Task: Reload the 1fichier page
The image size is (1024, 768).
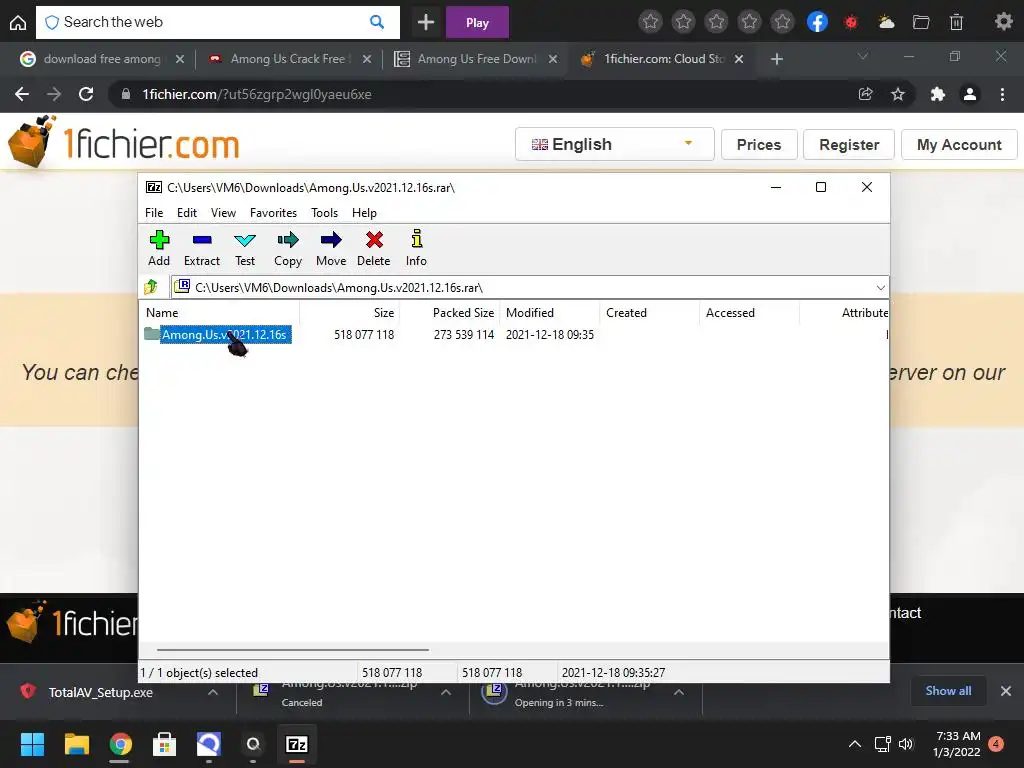Action: (x=86, y=94)
